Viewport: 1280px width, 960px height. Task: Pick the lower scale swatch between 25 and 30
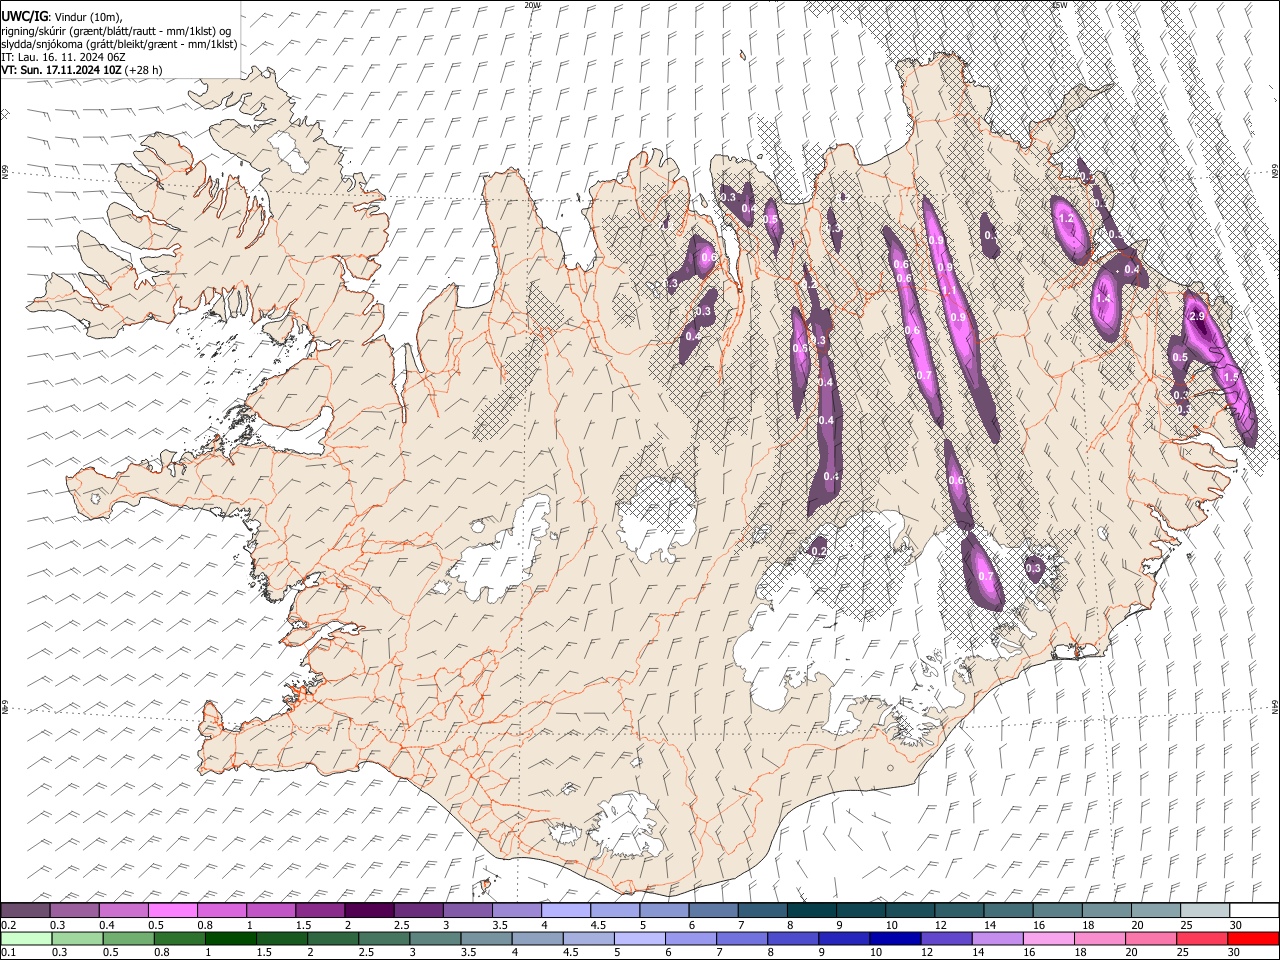[1204, 939]
